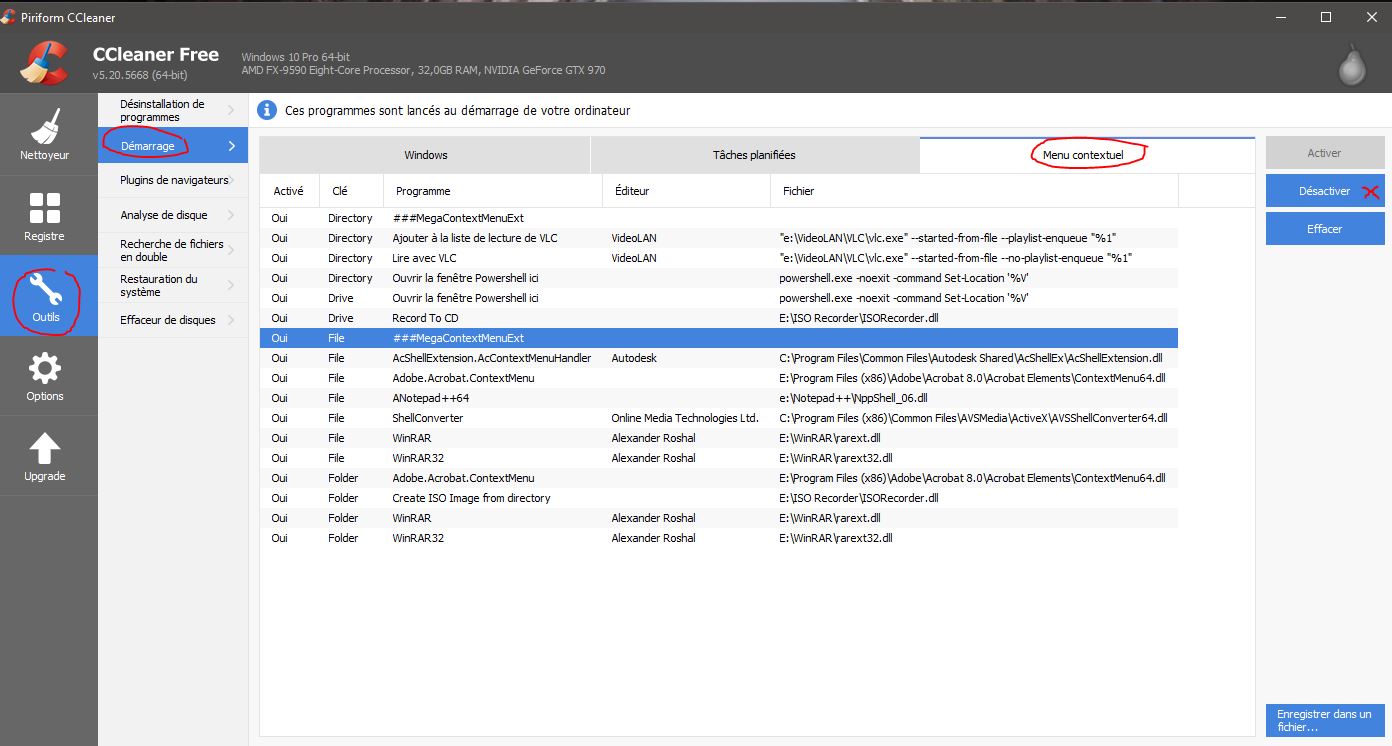This screenshot has height=746, width=1392.
Task: Select Ajouter à la liste de lecture de VLC
Action: pyautogui.click(x=719, y=238)
